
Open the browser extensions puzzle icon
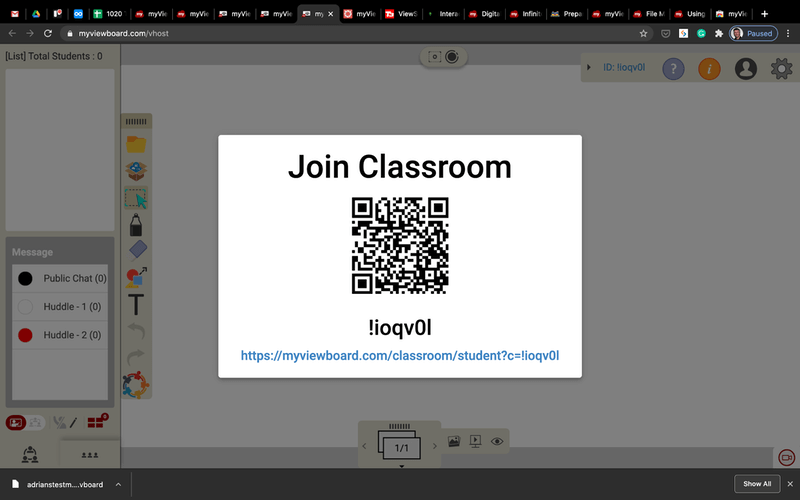(719, 34)
